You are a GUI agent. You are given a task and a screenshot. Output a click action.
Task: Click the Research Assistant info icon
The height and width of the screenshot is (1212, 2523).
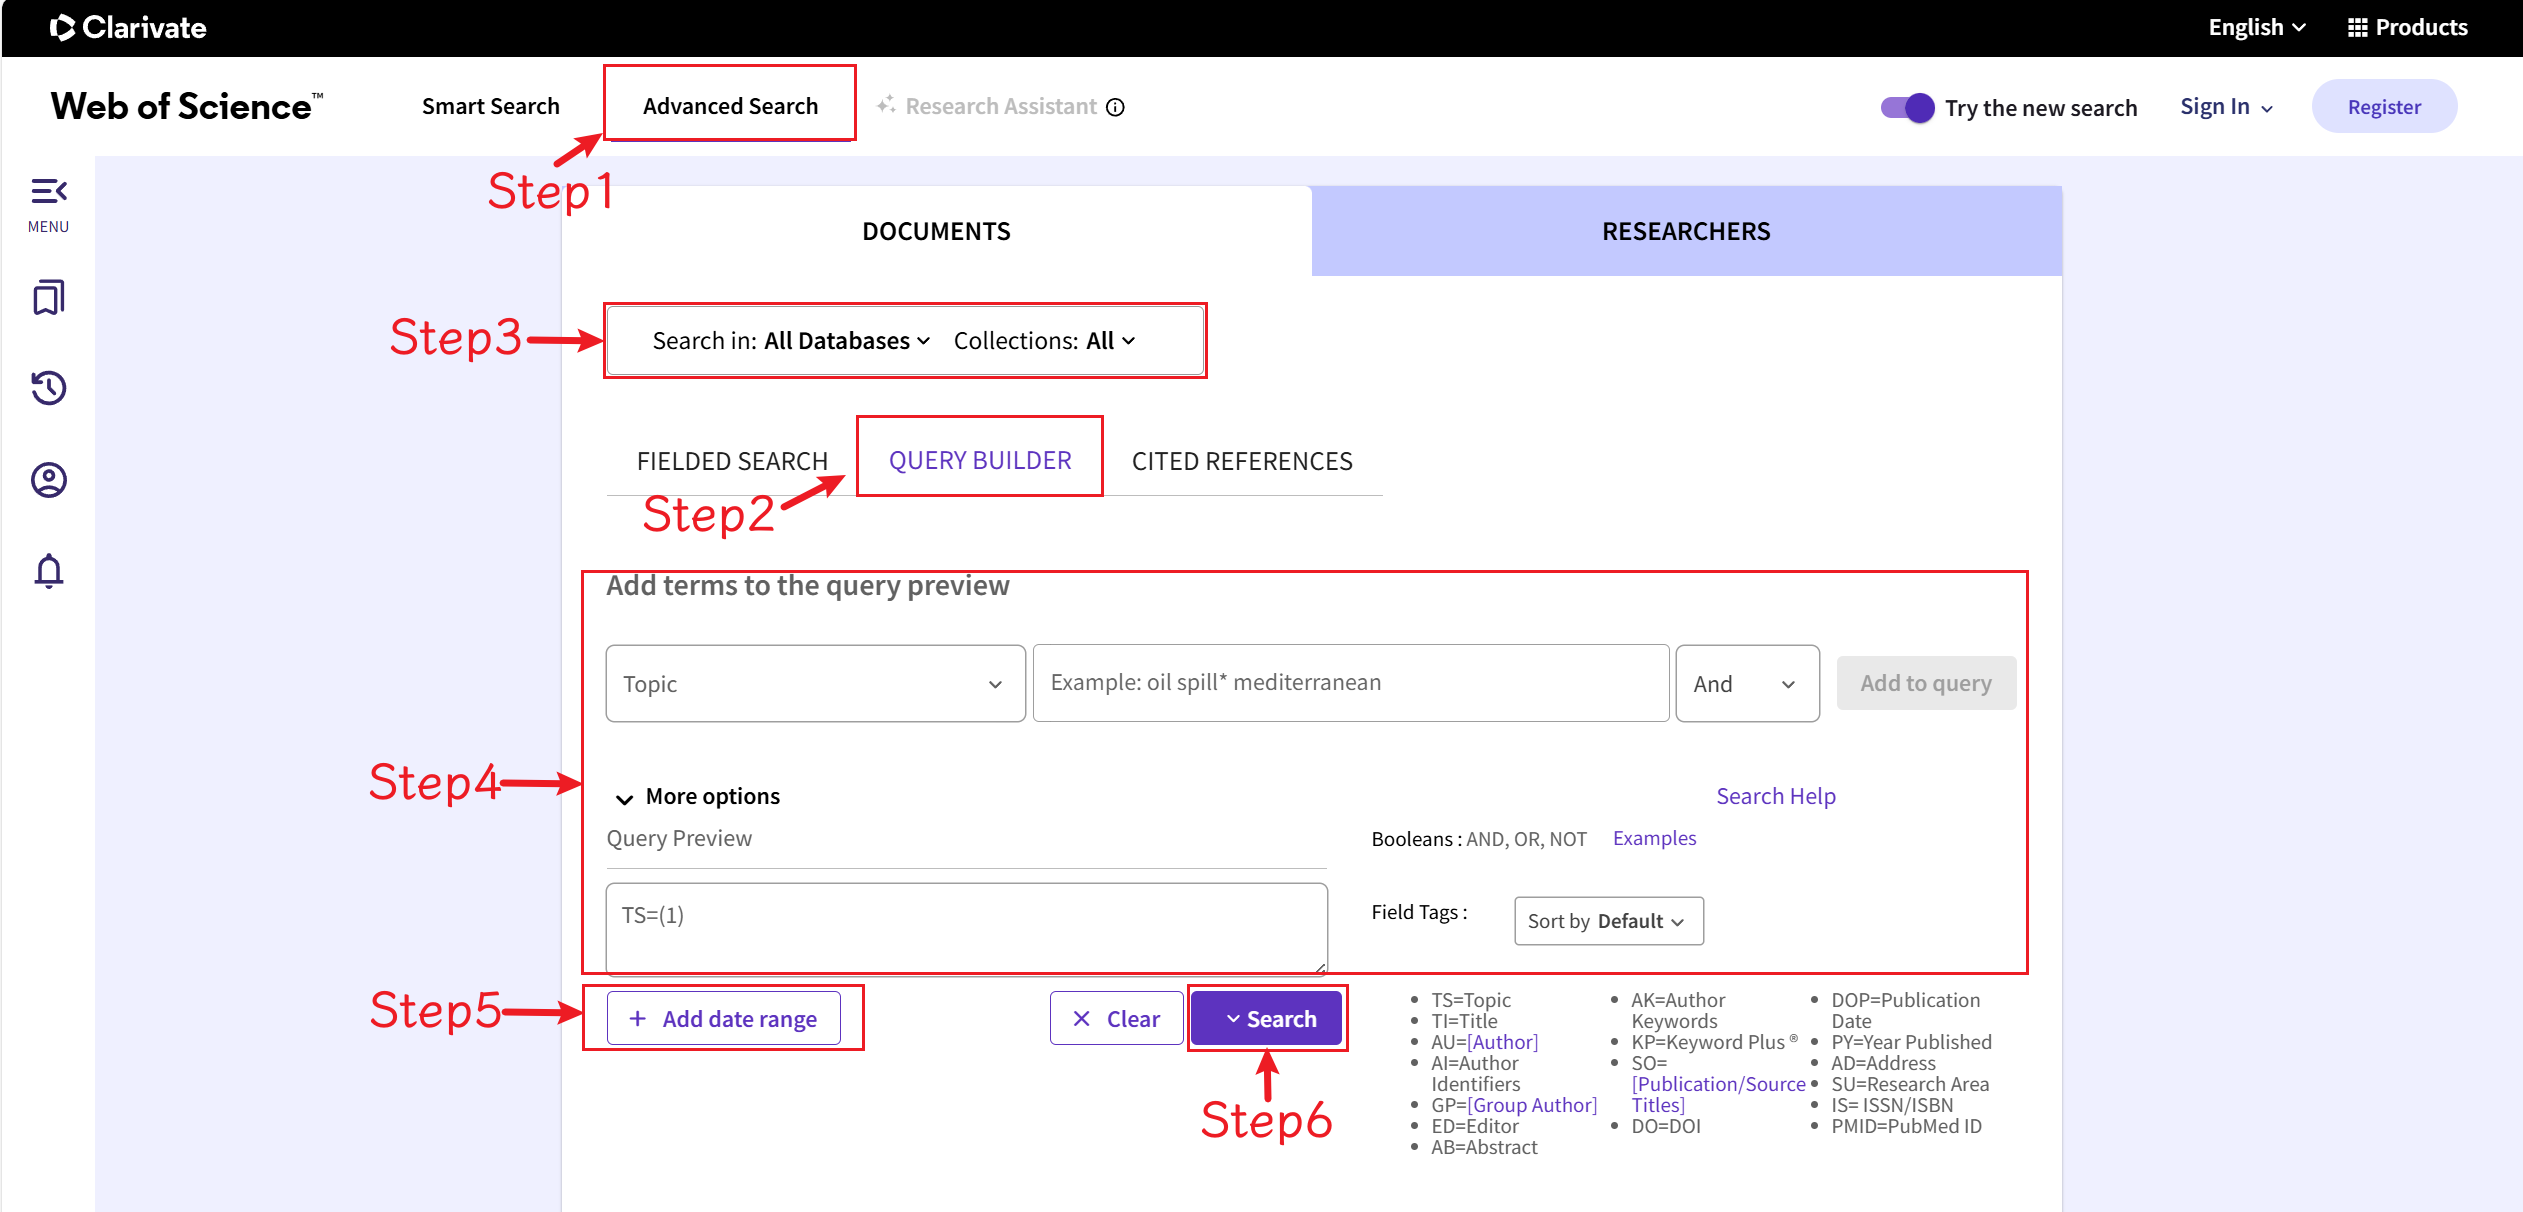(x=1116, y=107)
